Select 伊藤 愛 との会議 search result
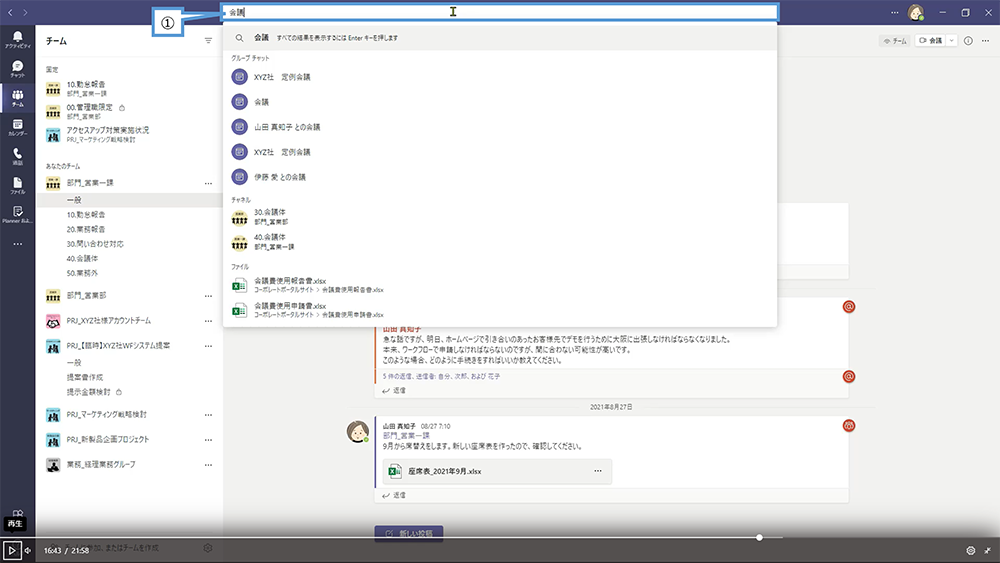Image resolution: width=1000 pixels, height=563 pixels. pos(500,177)
